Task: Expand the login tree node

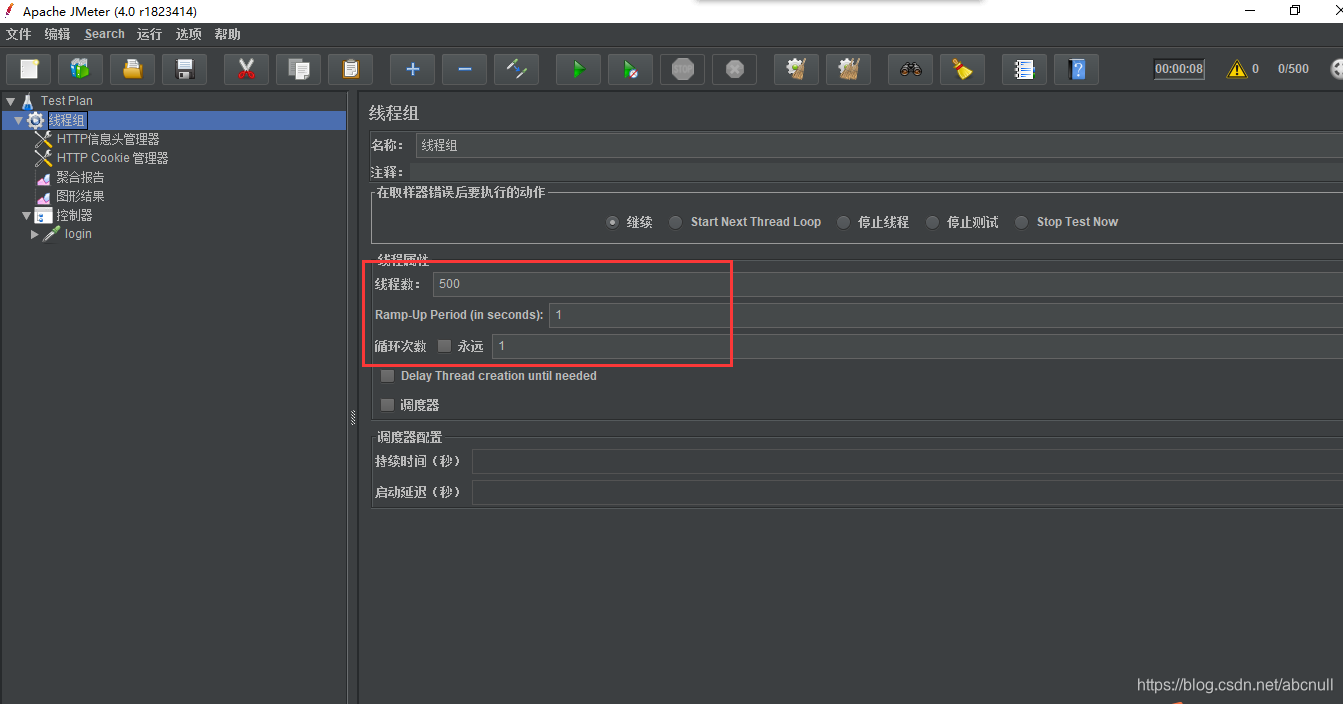Action: coord(35,234)
